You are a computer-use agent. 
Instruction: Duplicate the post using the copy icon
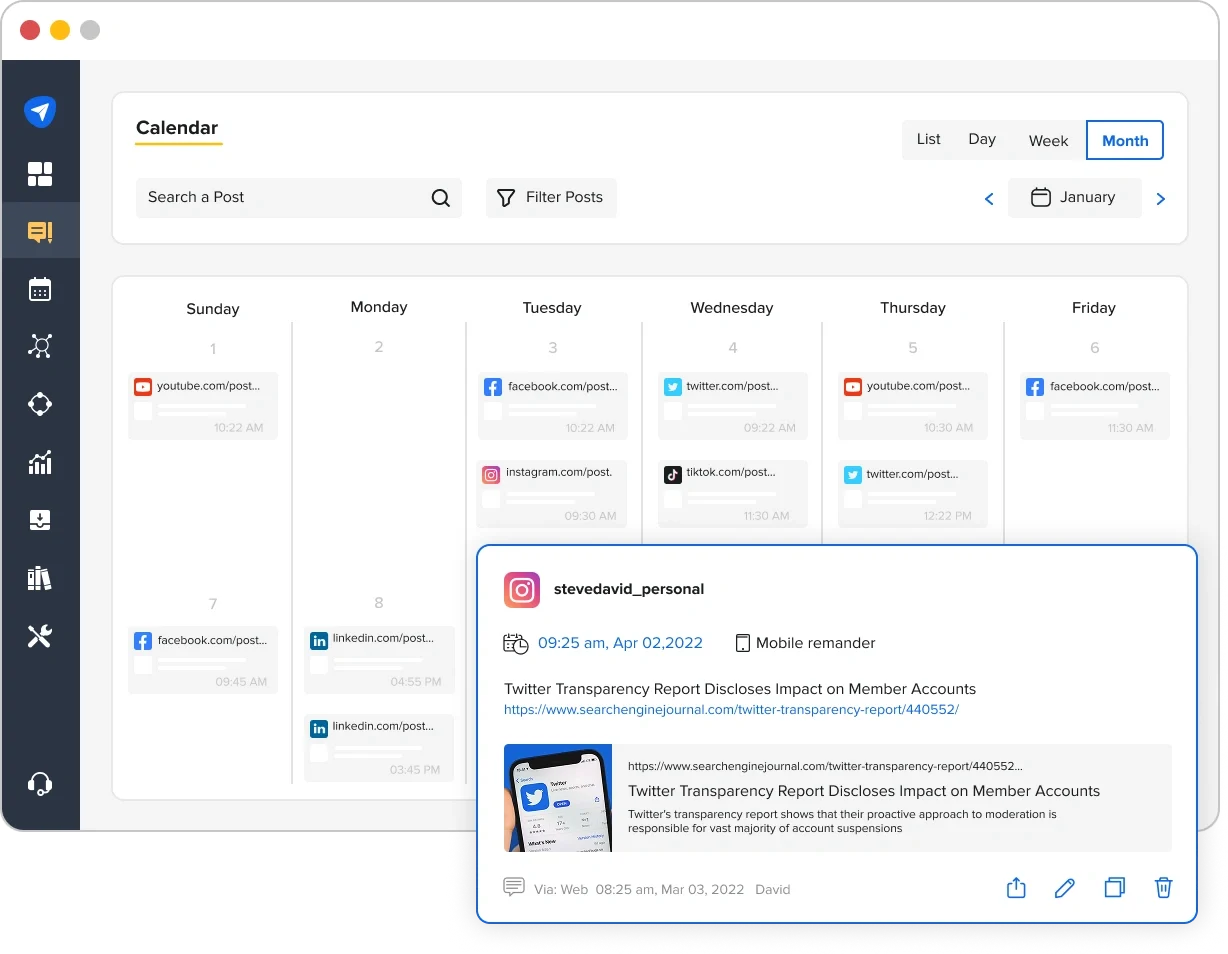(1114, 887)
